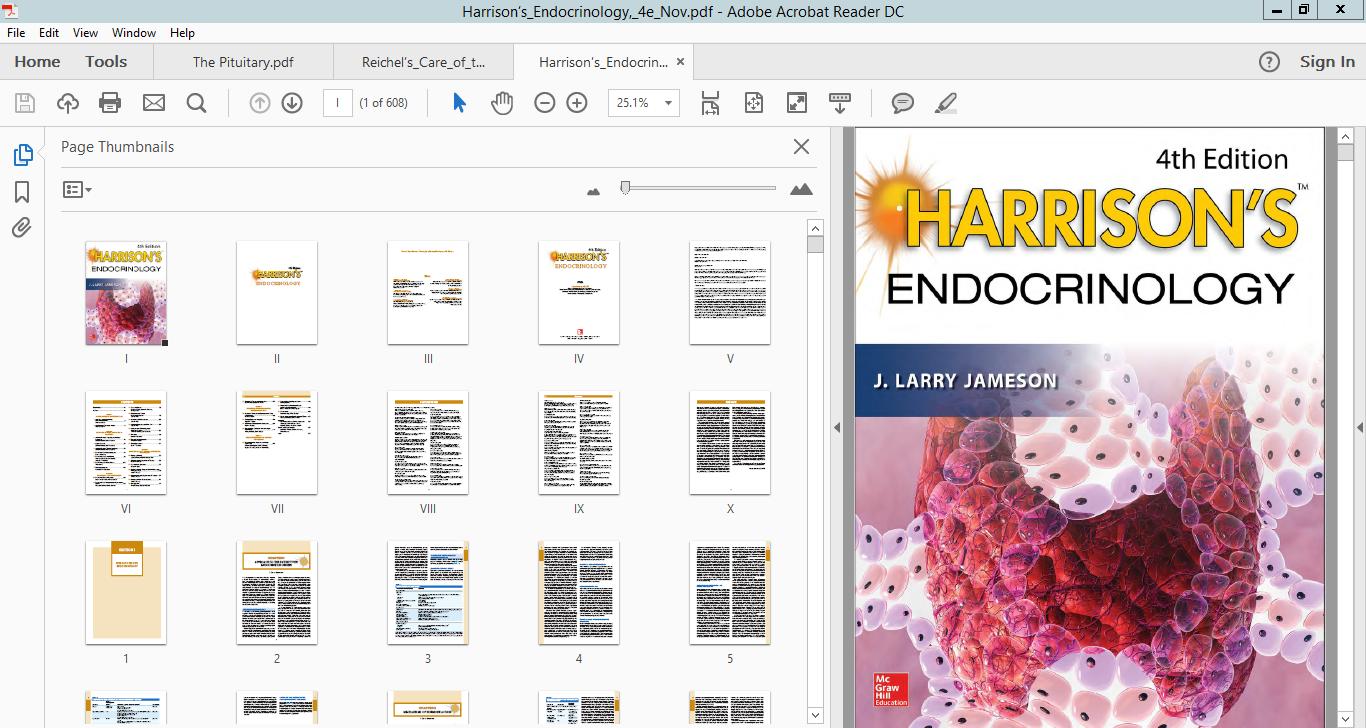Screen dimensions: 1366x728
Task: Click the zoom percentage field
Action: 634,102
